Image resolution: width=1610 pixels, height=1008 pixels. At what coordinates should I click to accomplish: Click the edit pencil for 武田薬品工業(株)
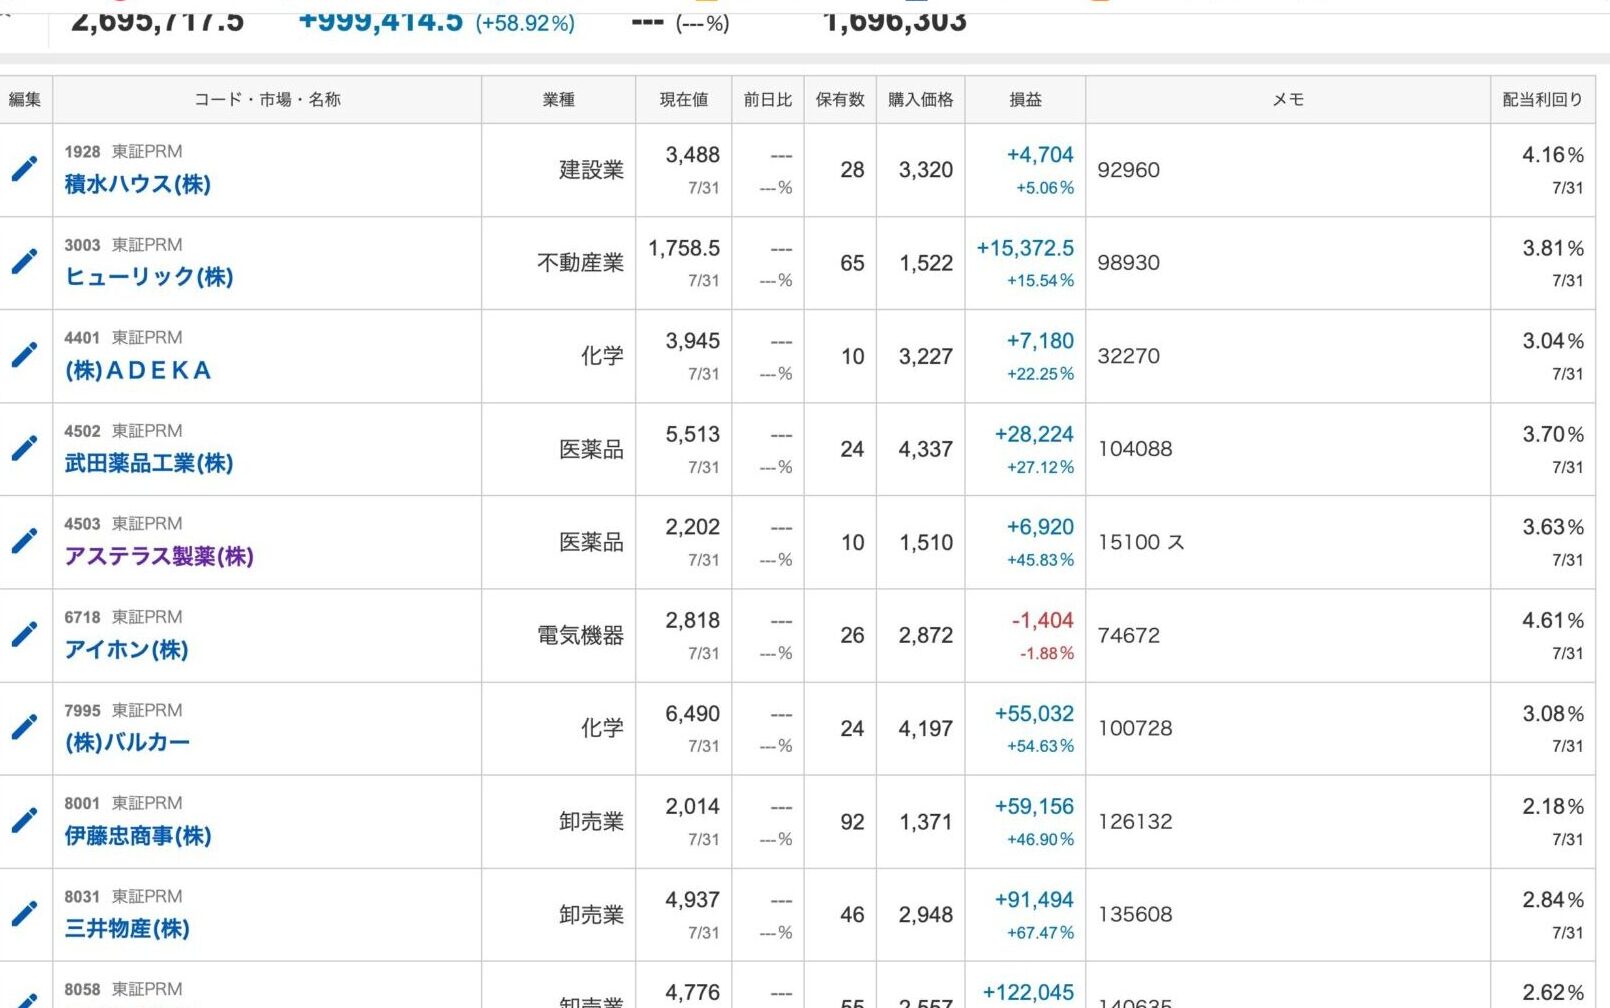[x=25, y=448]
